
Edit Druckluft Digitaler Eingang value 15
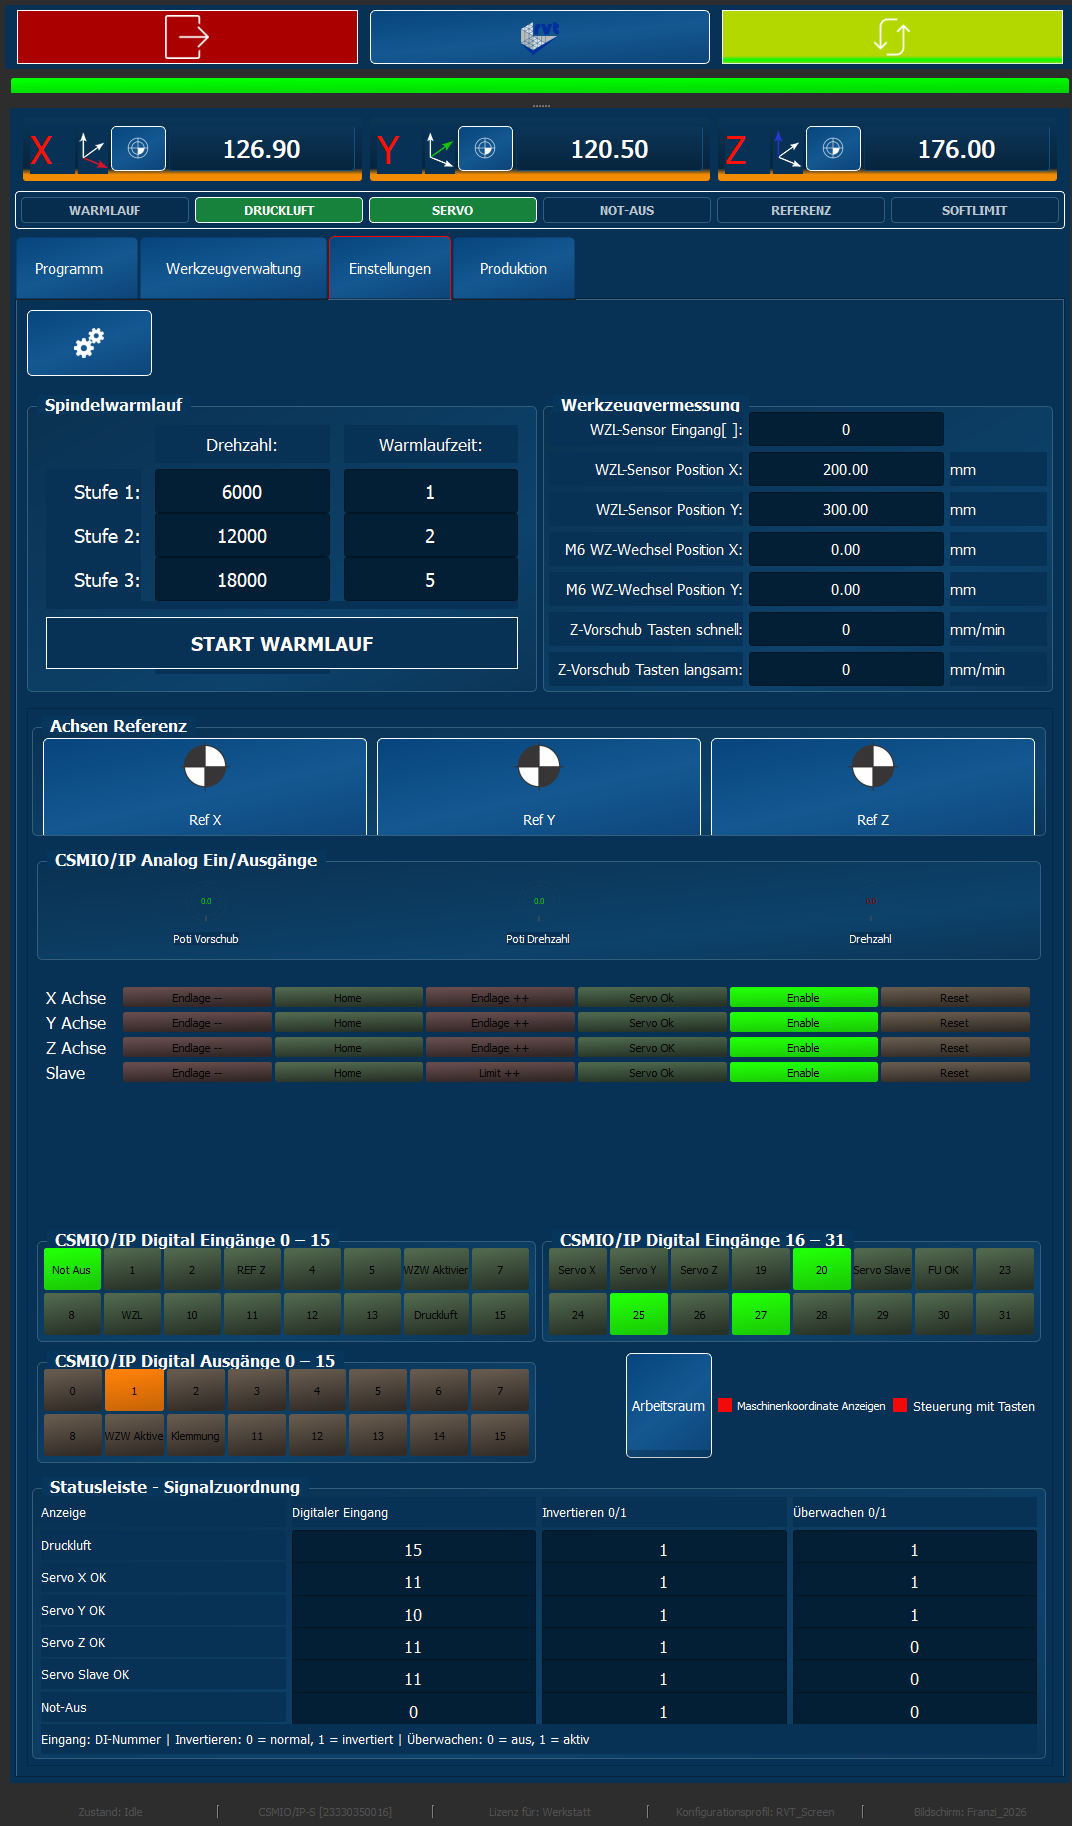(413, 1550)
